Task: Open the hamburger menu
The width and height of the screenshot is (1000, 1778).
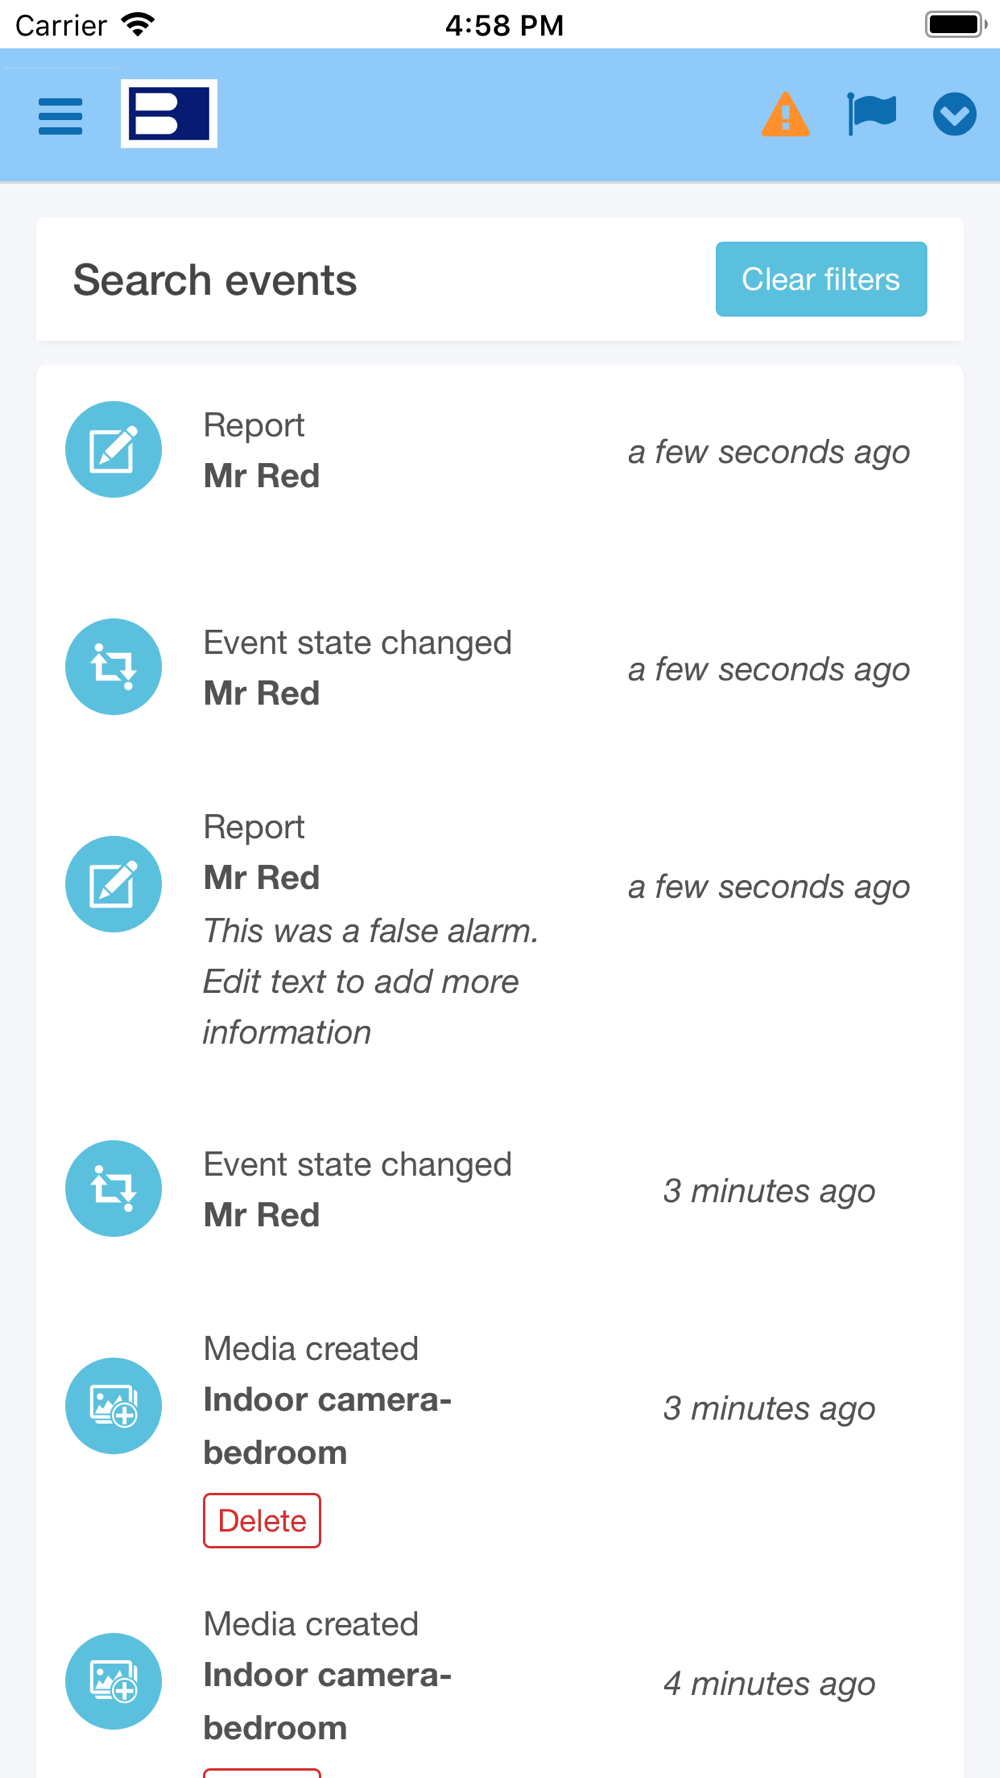Action: tap(60, 115)
